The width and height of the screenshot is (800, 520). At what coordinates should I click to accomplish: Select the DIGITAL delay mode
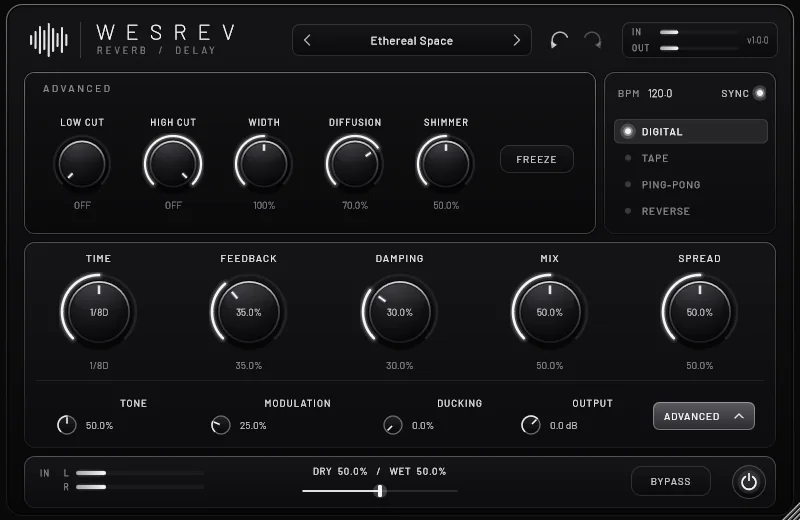[691, 132]
